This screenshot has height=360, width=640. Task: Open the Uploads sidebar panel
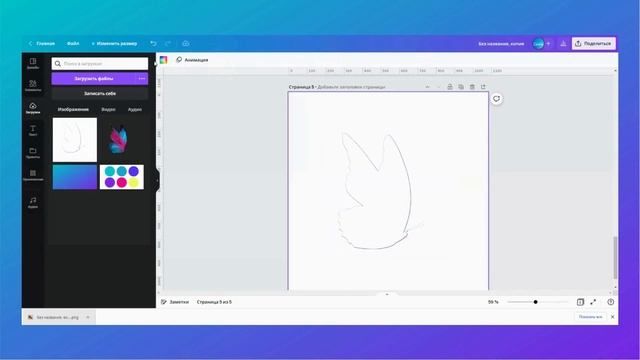(x=33, y=108)
